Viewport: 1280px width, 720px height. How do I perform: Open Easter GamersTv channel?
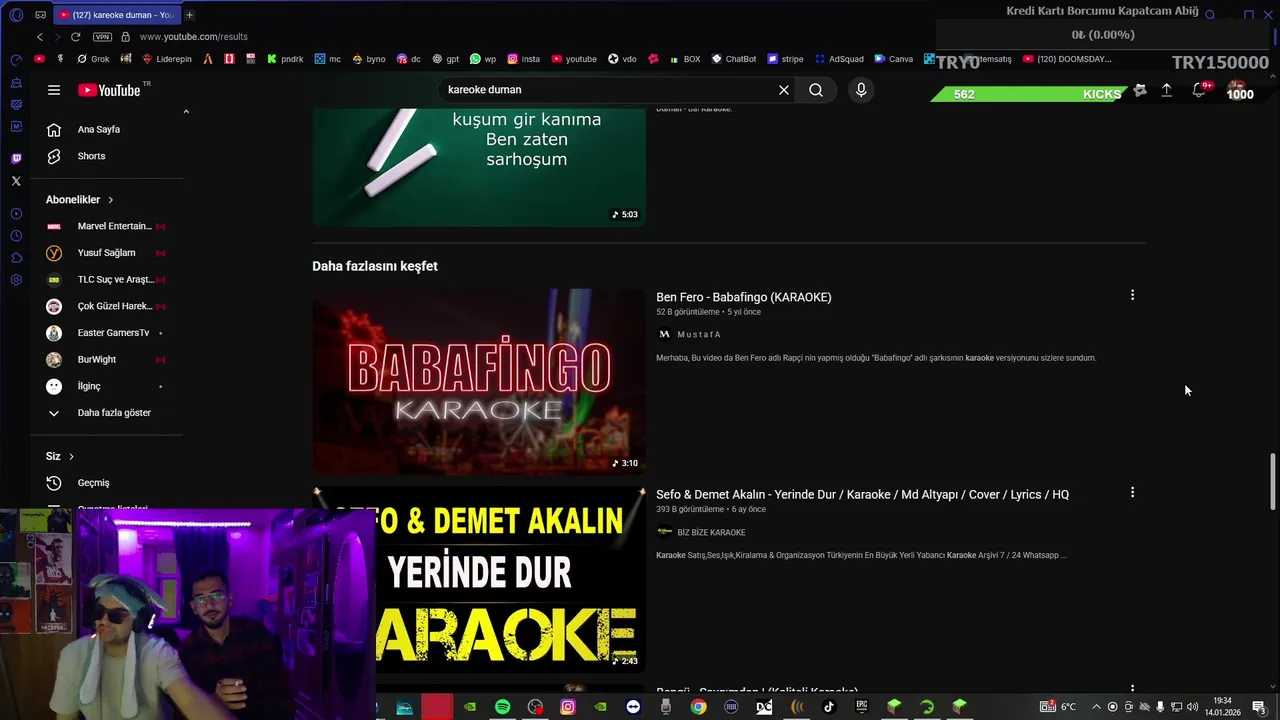(107, 332)
